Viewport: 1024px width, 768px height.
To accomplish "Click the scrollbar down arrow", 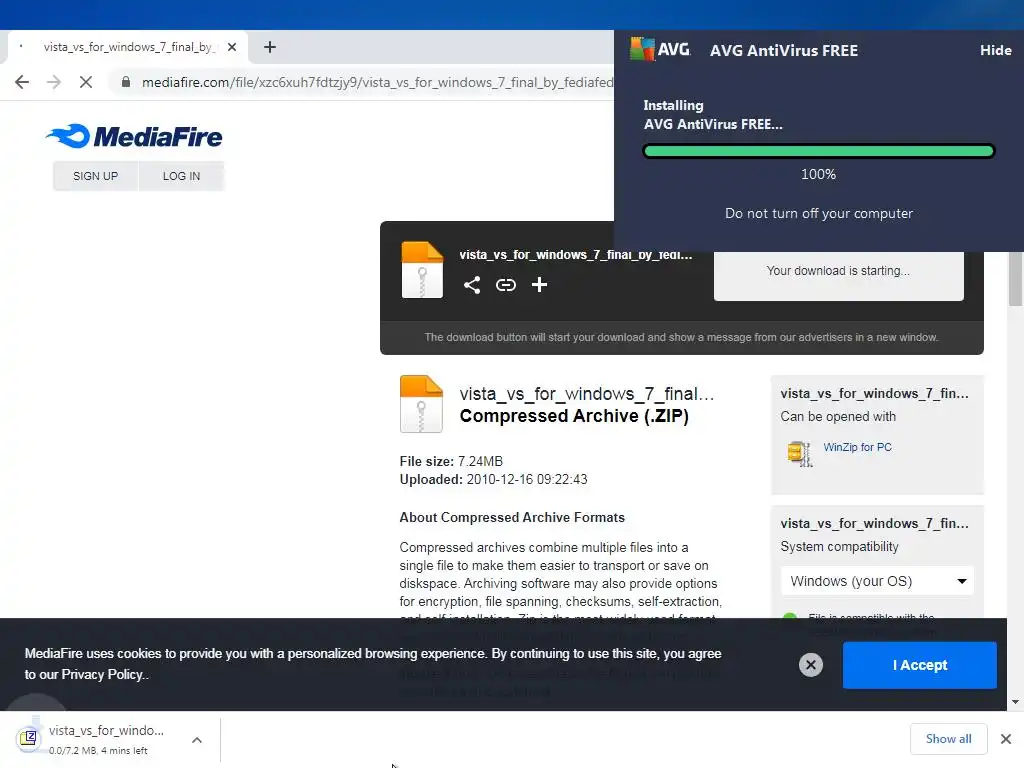I will coord(1015,702).
